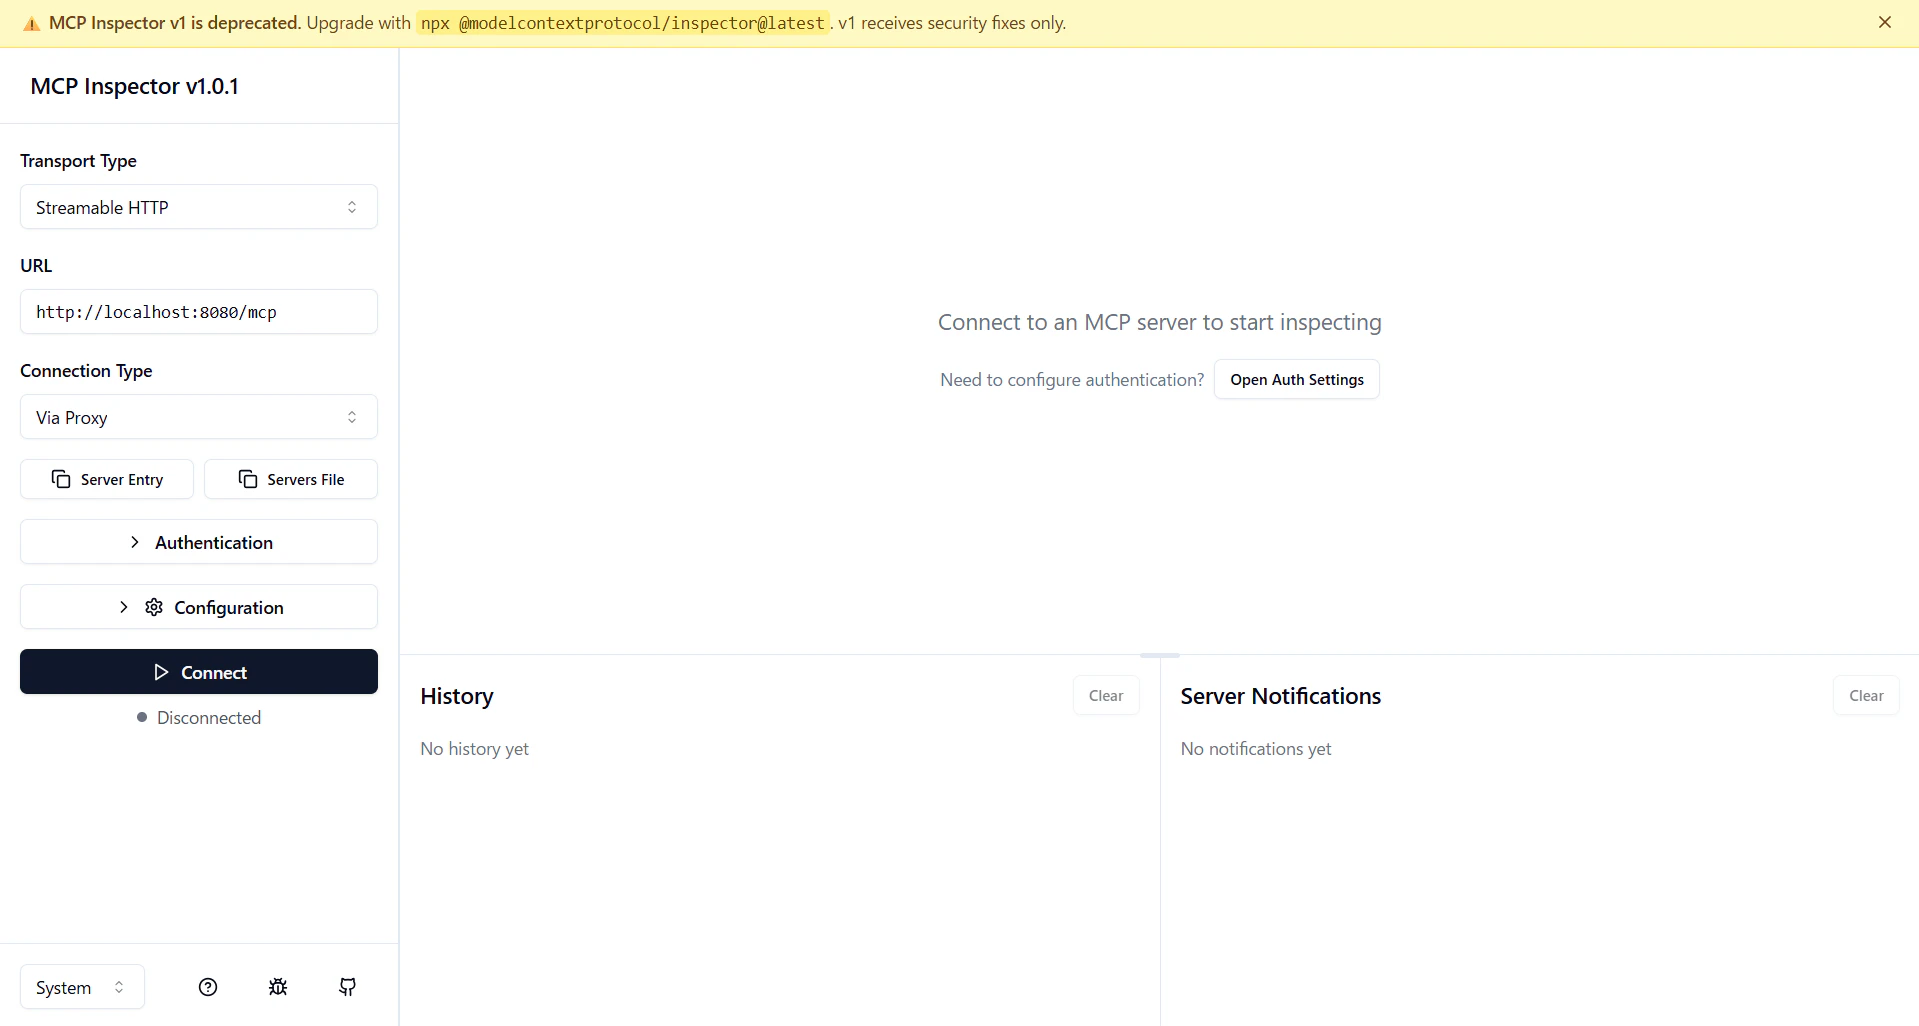The image size is (1919, 1026).
Task: Expand the Authentication section
Action: pyautogui.click(x=199, y=542)
